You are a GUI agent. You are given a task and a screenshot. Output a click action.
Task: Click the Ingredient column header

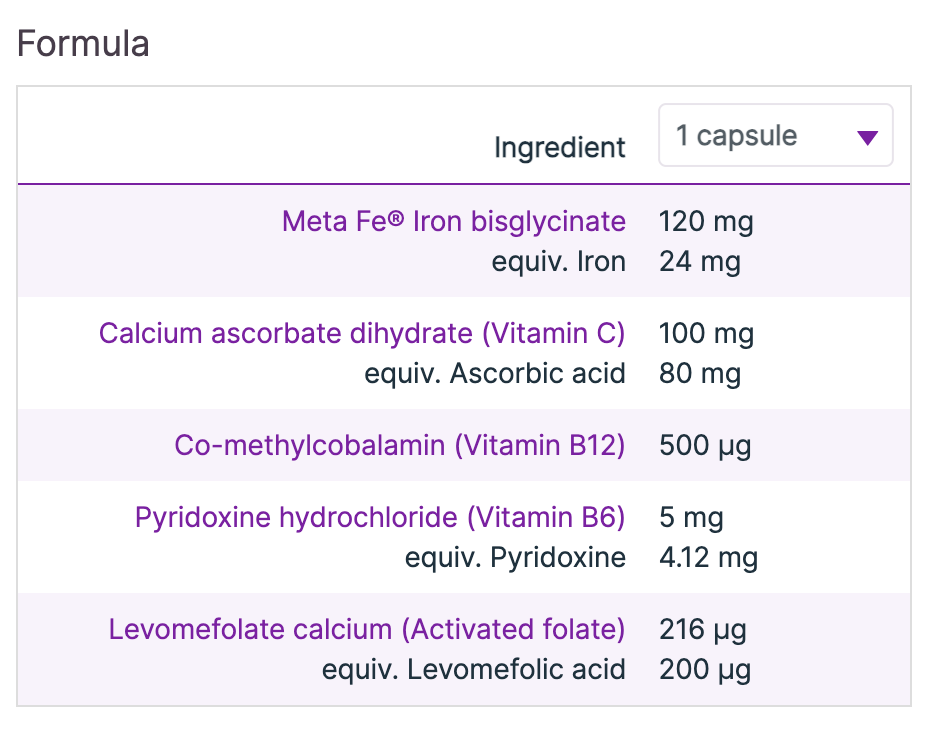tap(559, 148)
